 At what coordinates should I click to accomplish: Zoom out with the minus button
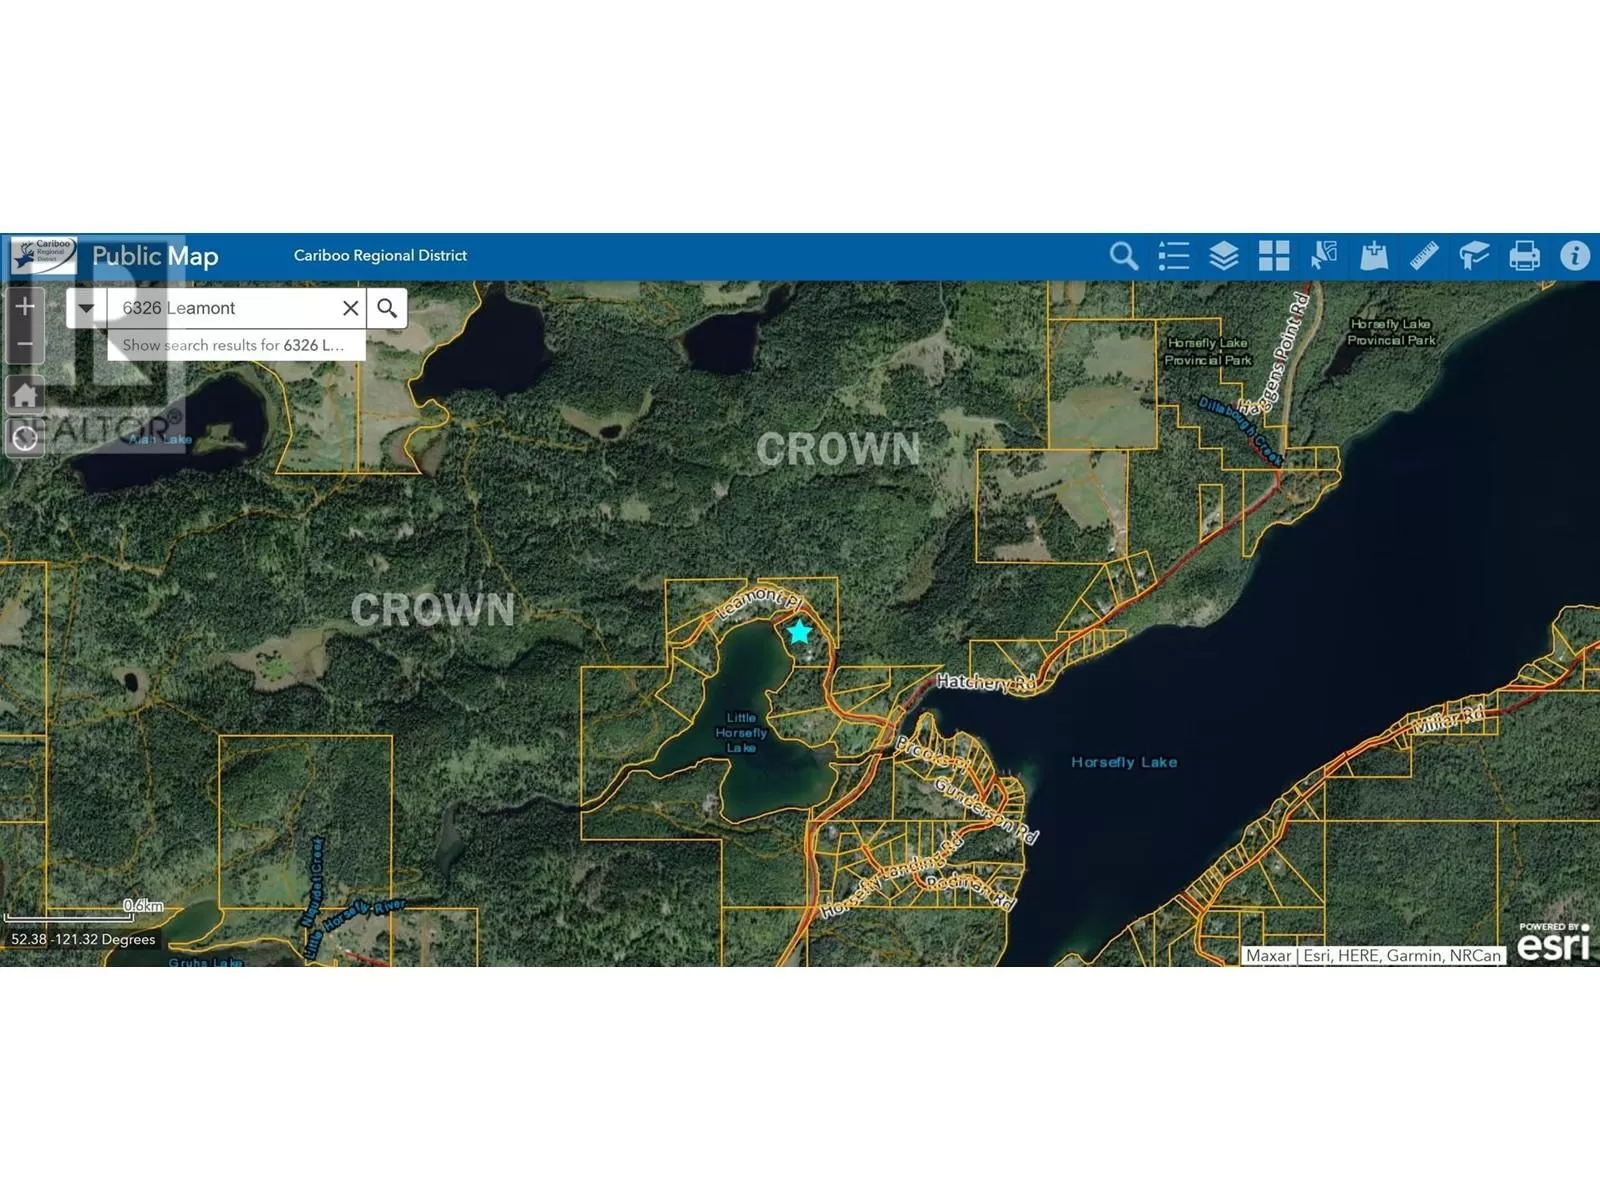[25, 344]
